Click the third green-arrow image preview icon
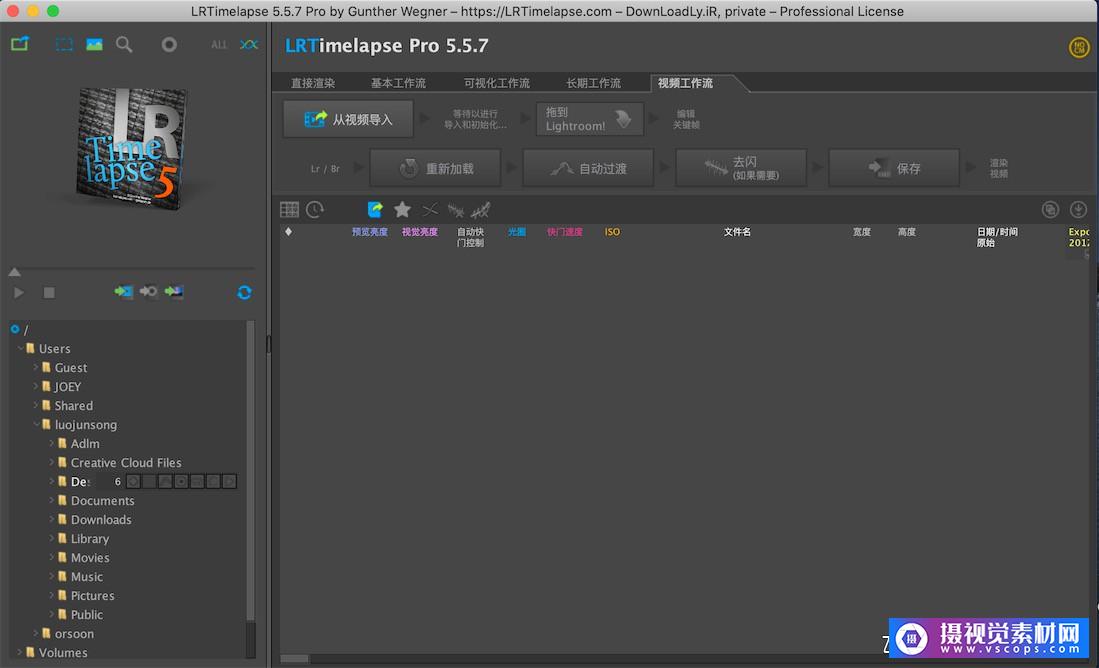This screenshot has height=668, width=1099. [173, 292]
